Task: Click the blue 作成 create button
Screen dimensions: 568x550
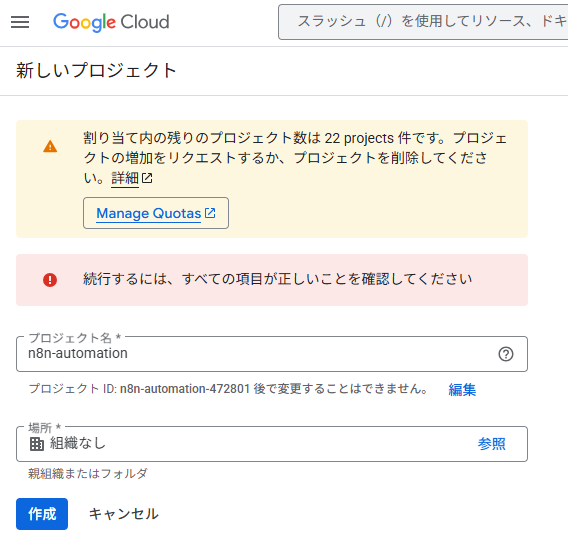Action: click(x=42, y=514)
